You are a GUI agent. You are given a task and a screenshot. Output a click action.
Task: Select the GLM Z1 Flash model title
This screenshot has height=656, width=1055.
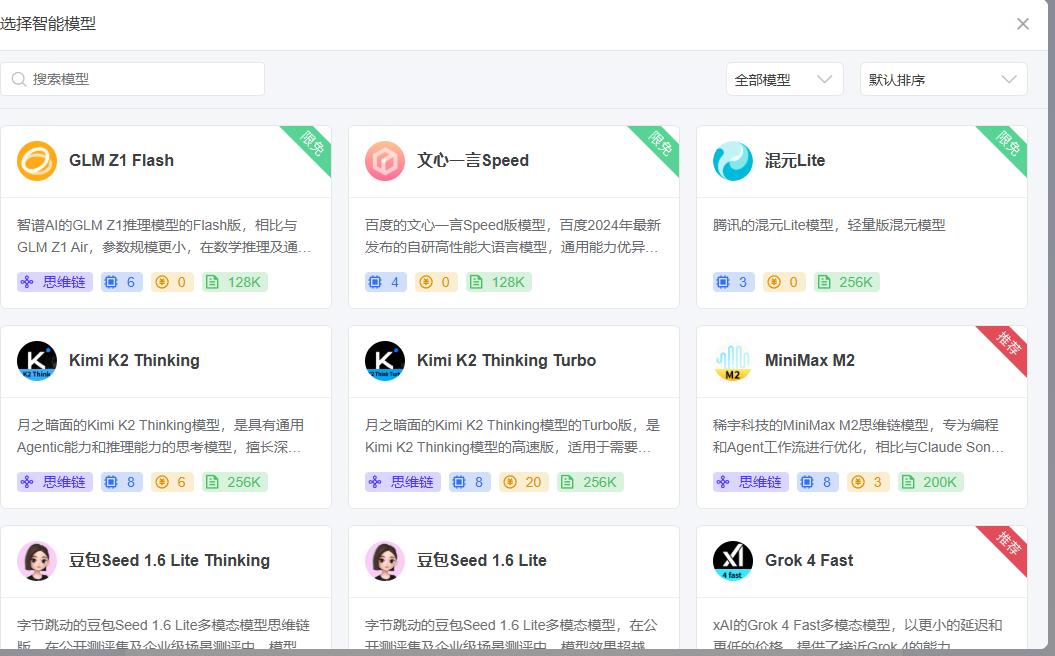[121, 161]
